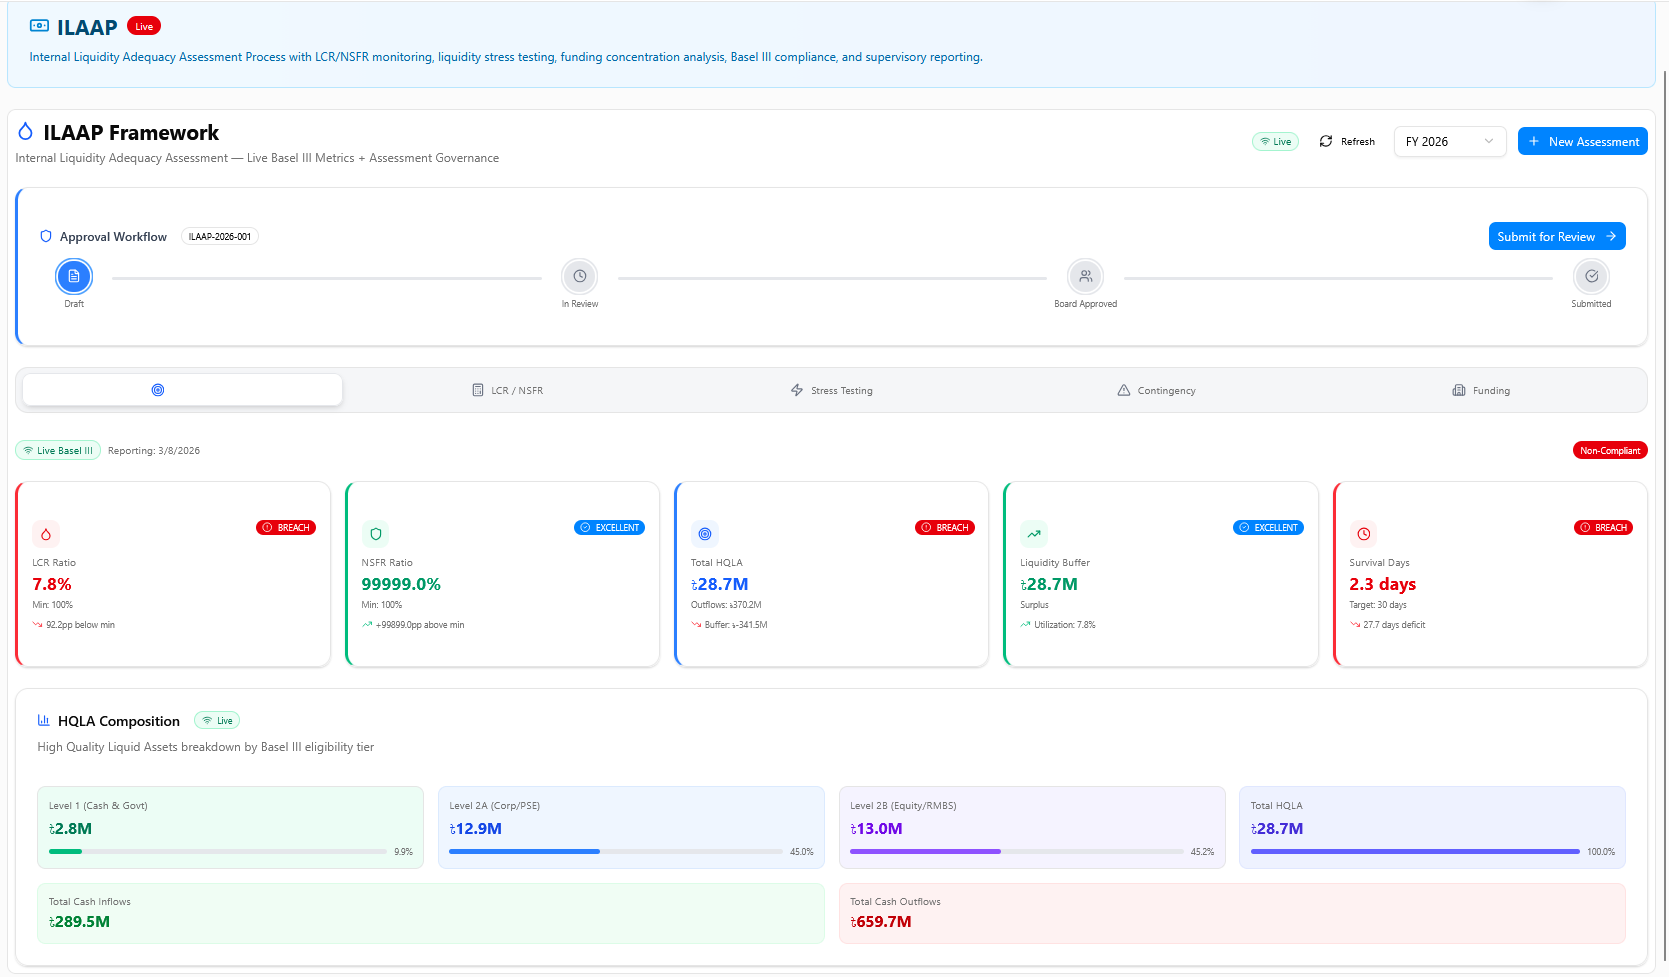Click the Non-Compliant status badge
The width and height of the screenshot is (1669, 977).
[1609, 451]
